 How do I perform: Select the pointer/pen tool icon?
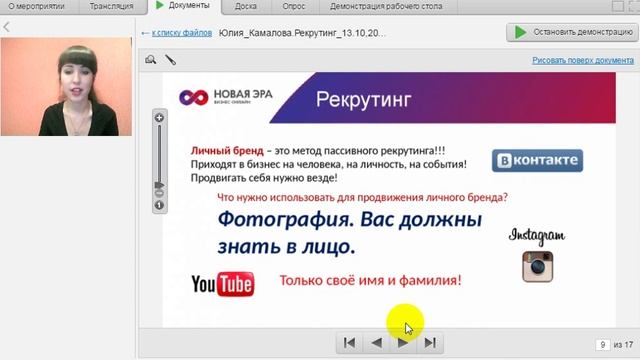tap(171, 60)
